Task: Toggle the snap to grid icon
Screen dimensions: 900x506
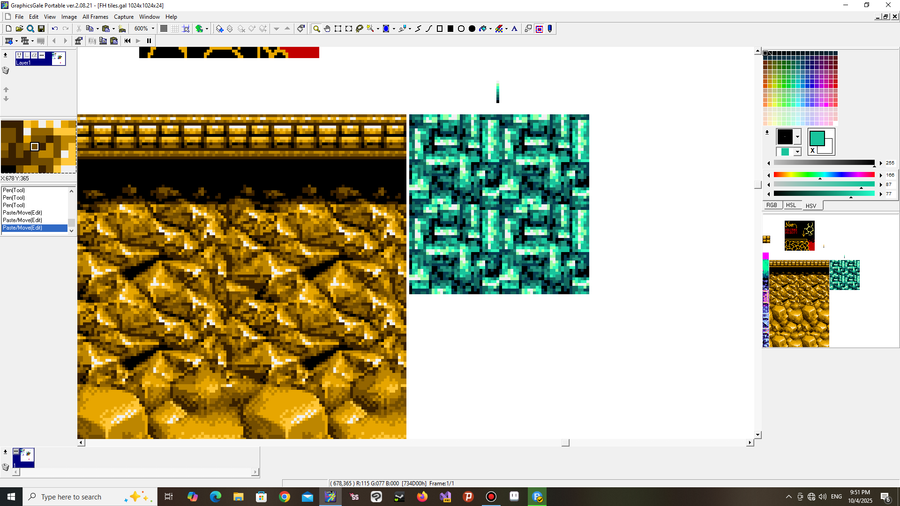Action: pos(186,29)
